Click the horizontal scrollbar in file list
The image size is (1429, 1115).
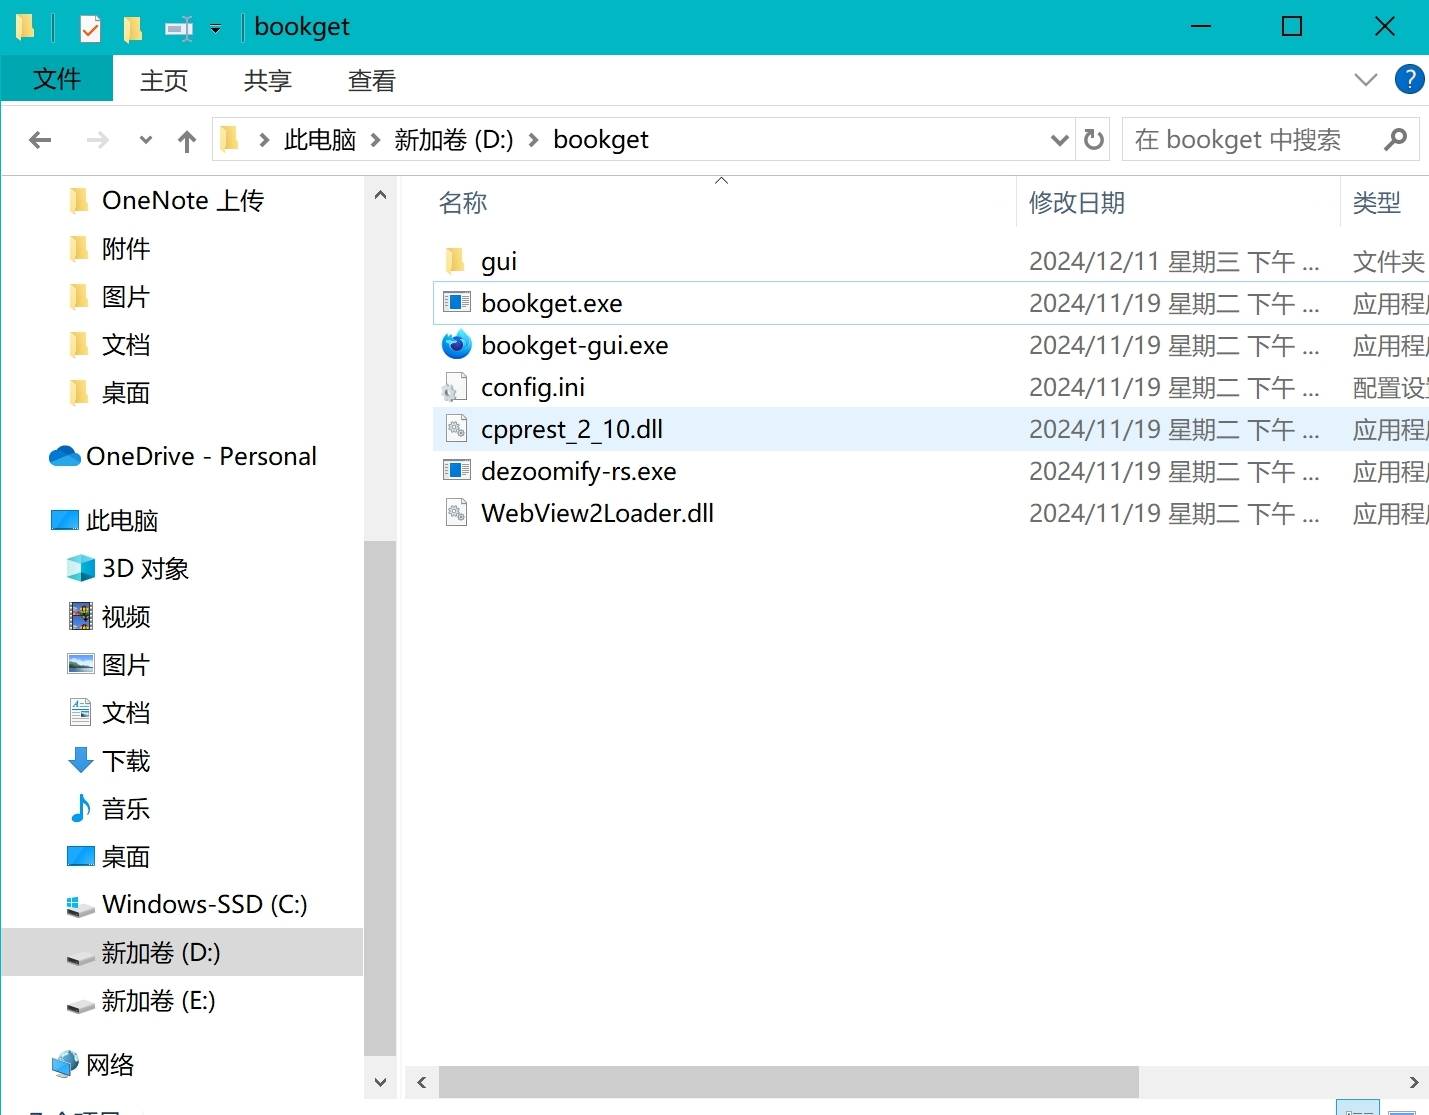[x=788, y=1082]
